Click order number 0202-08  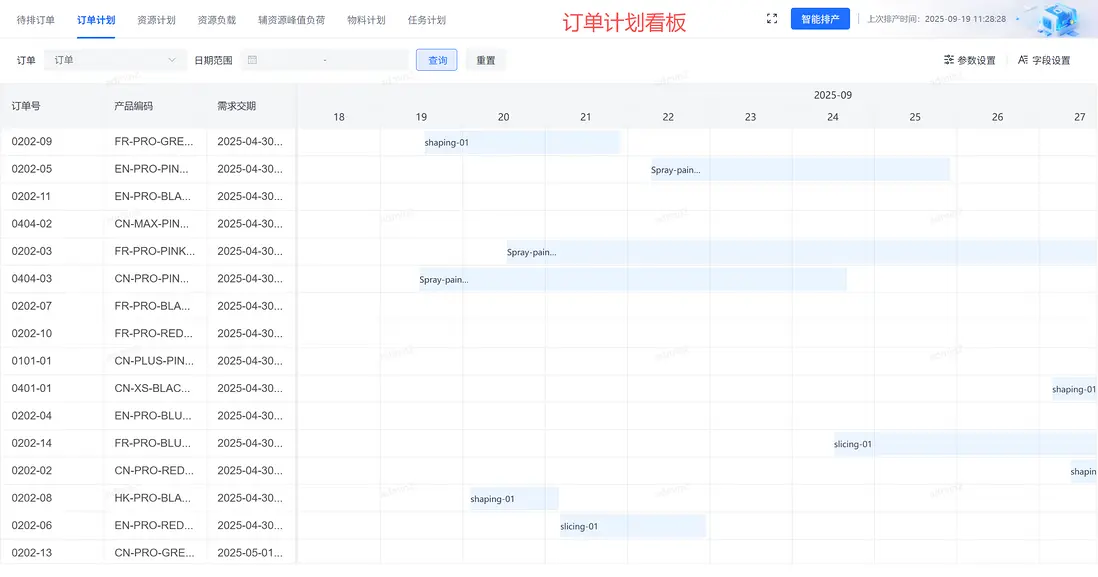pyautogui.click(x=32, y=498)
